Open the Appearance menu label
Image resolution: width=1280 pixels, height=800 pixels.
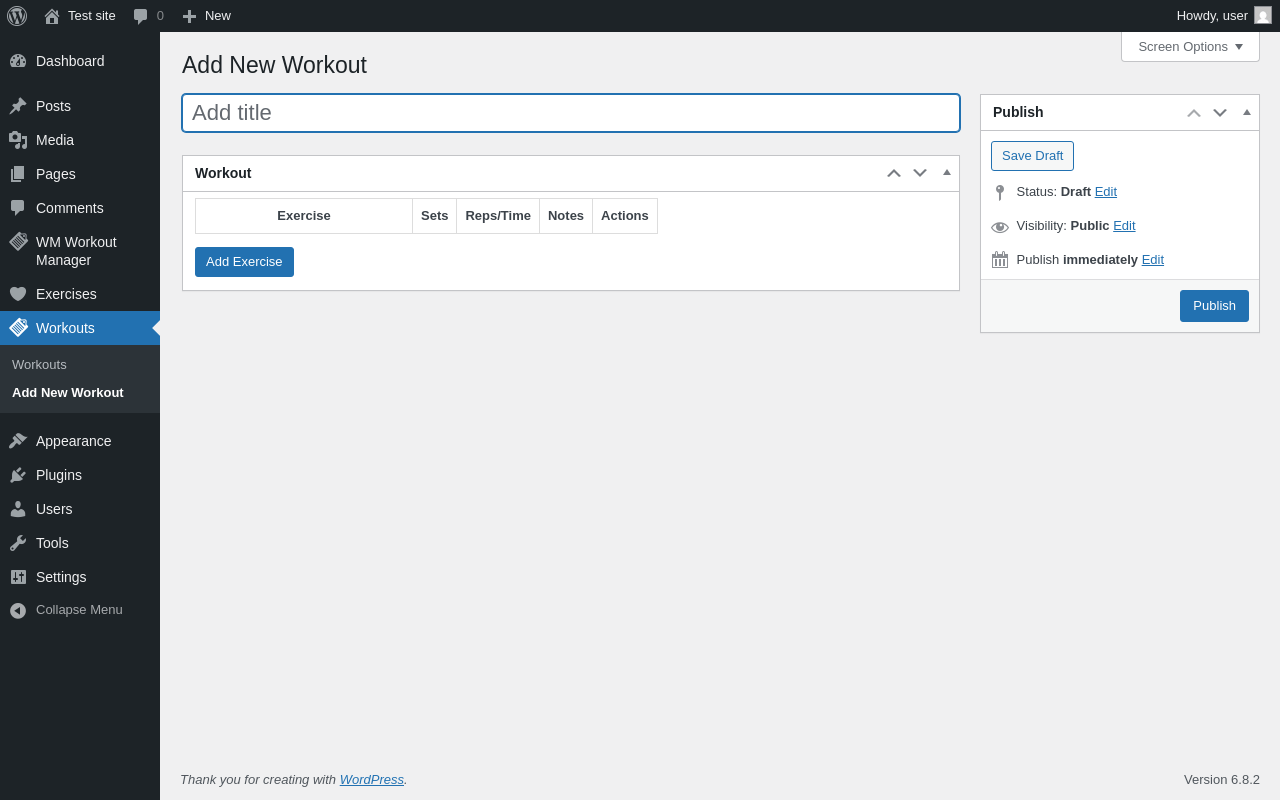pos(74,441)
